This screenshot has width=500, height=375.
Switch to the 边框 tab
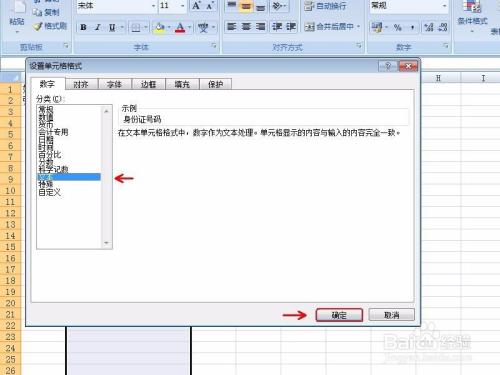click(148, 85)
